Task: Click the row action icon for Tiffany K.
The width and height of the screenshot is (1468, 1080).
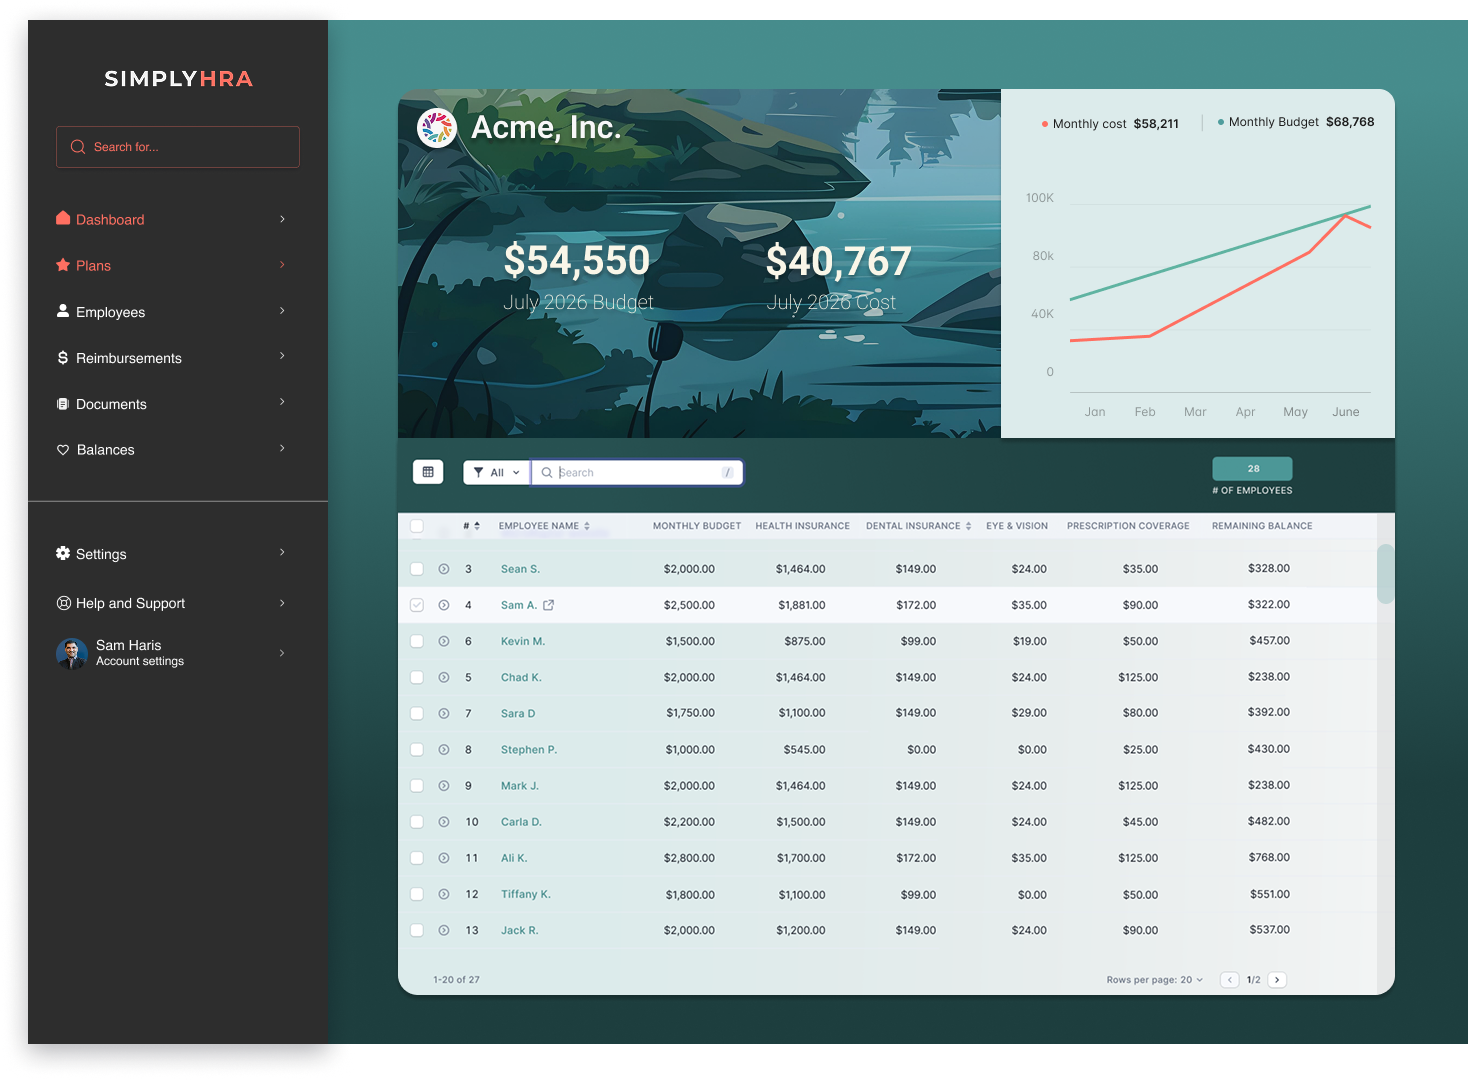Action: (444, 894)
